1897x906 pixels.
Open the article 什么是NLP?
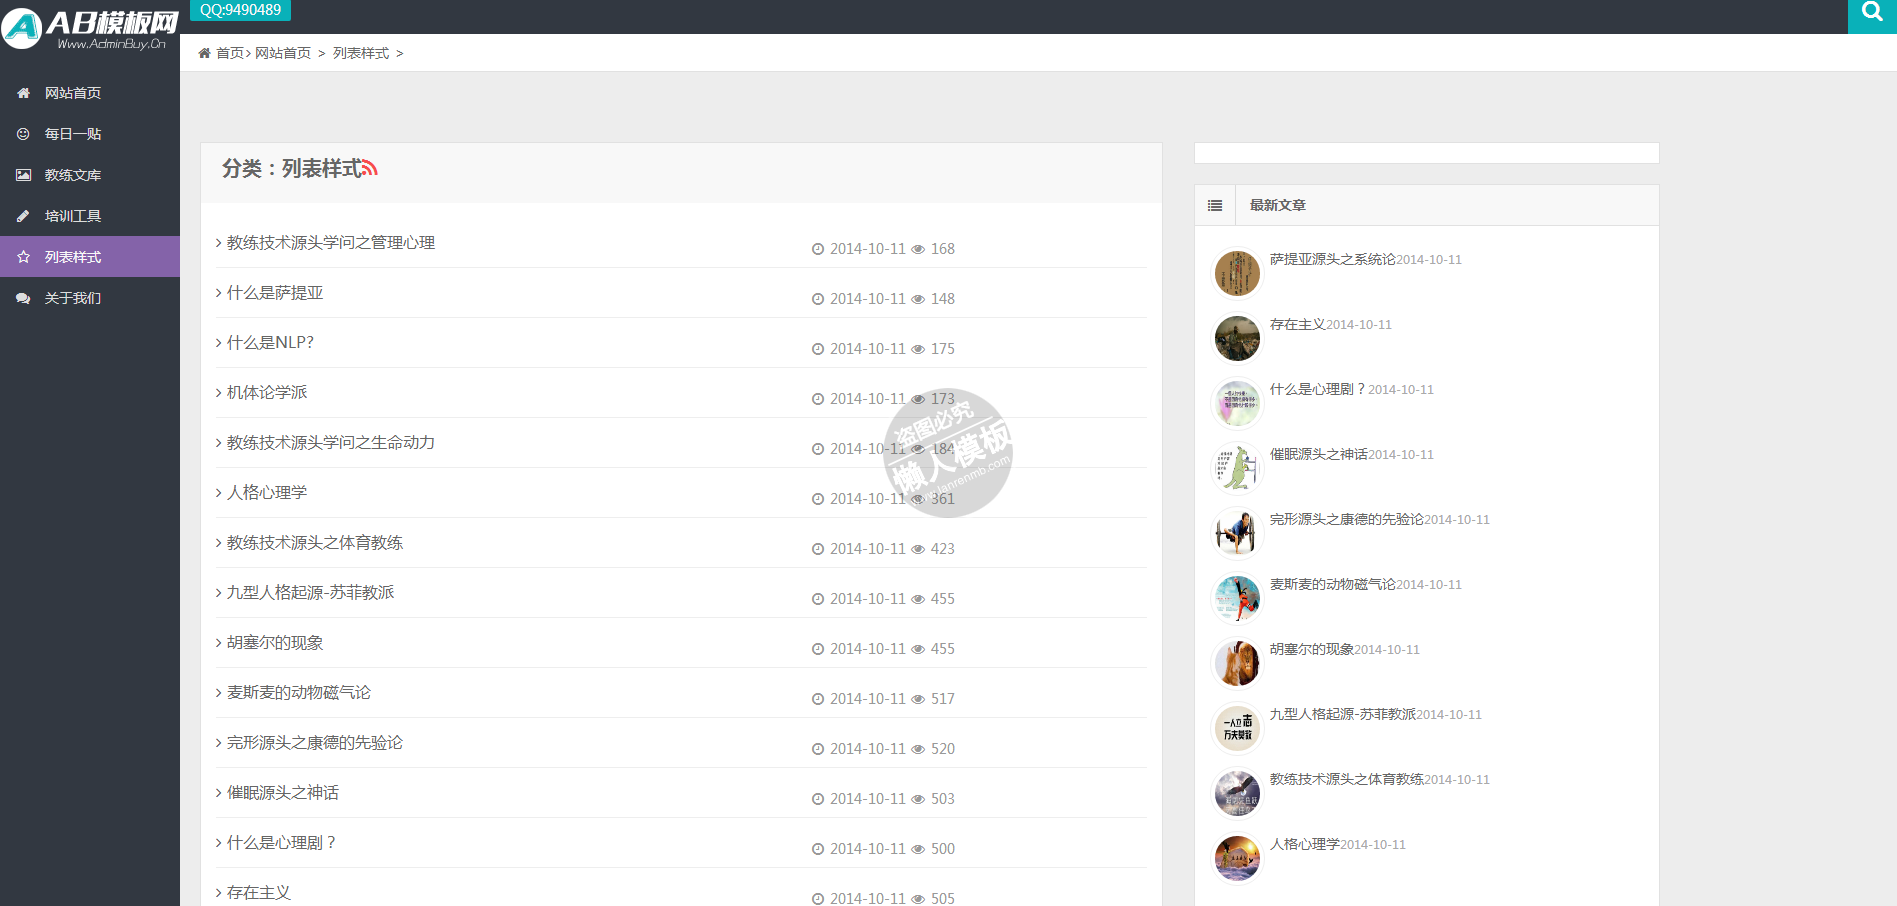[270, 342]
